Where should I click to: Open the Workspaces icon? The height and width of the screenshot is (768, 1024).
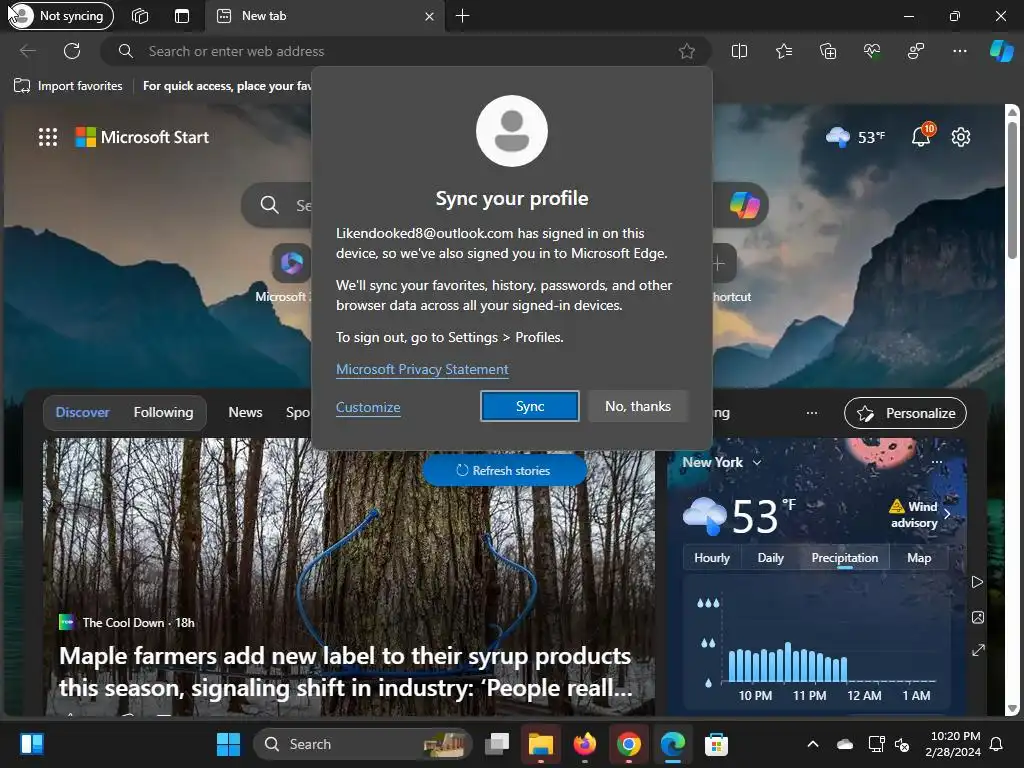140,16
